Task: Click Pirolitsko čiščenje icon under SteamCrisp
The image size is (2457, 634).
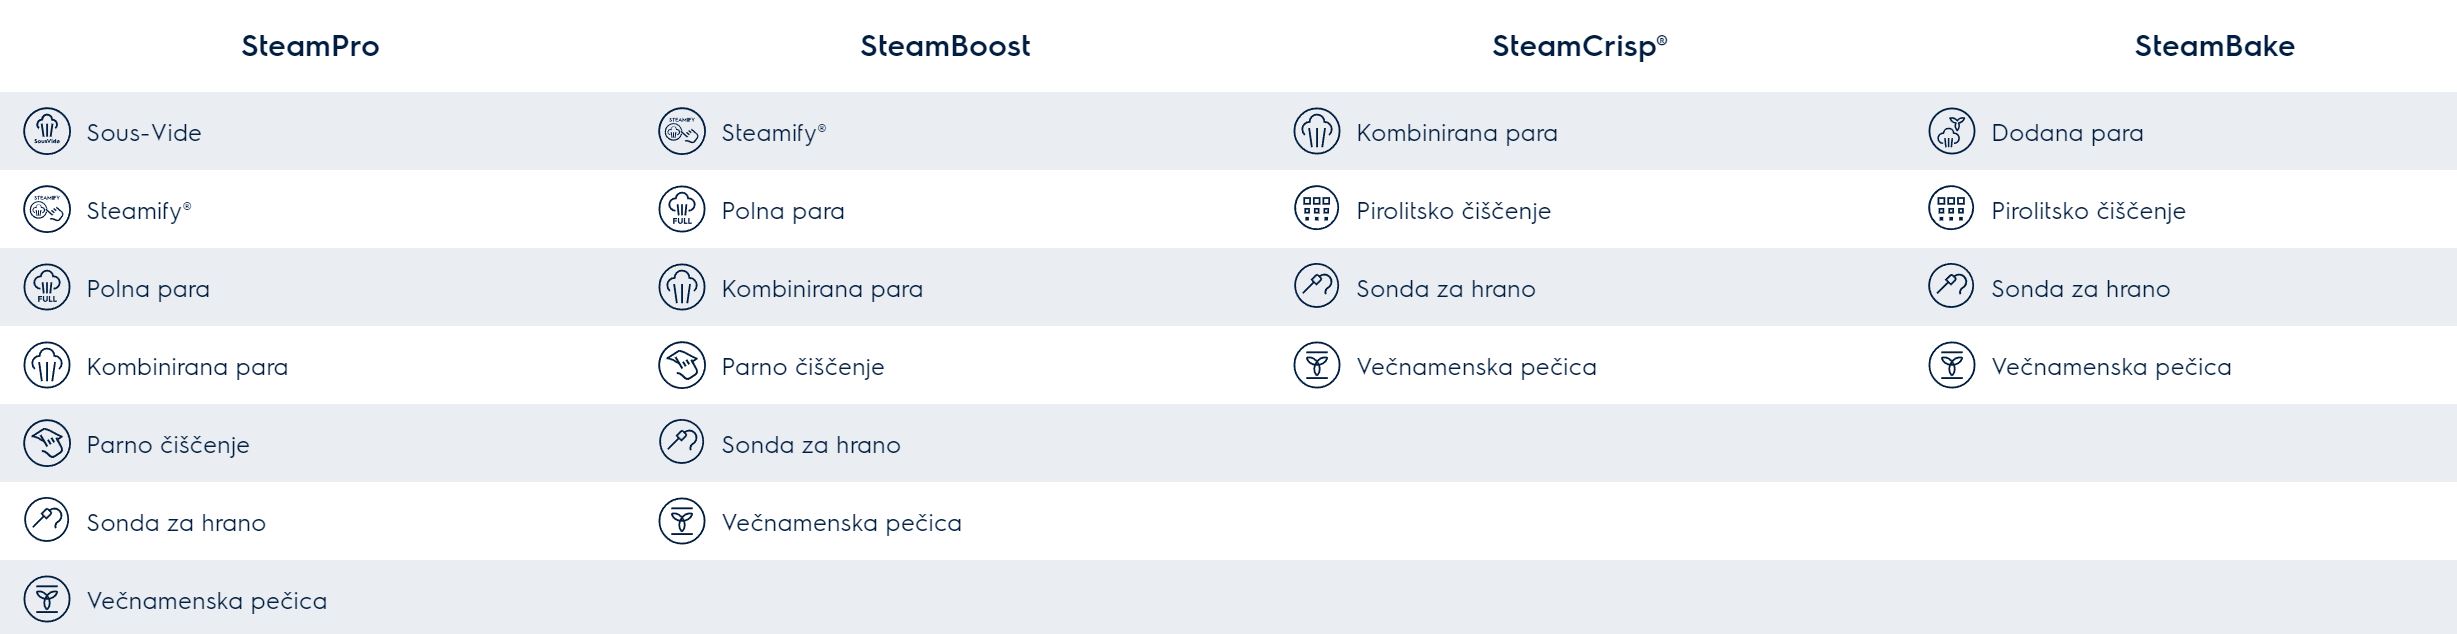Action: pyautogui.click(x=1316, y=210)
